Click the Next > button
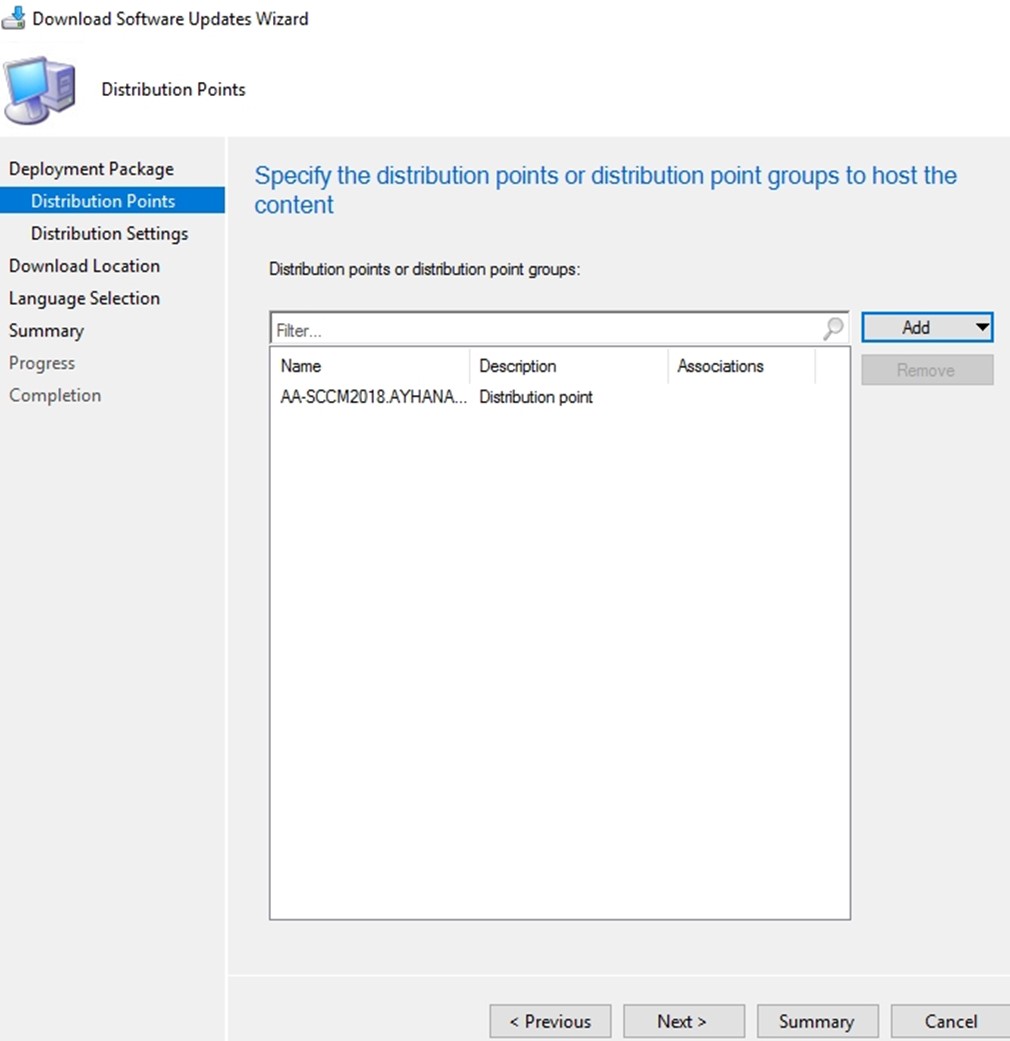1010x1041 pixels. click(x=684, y=1021)
